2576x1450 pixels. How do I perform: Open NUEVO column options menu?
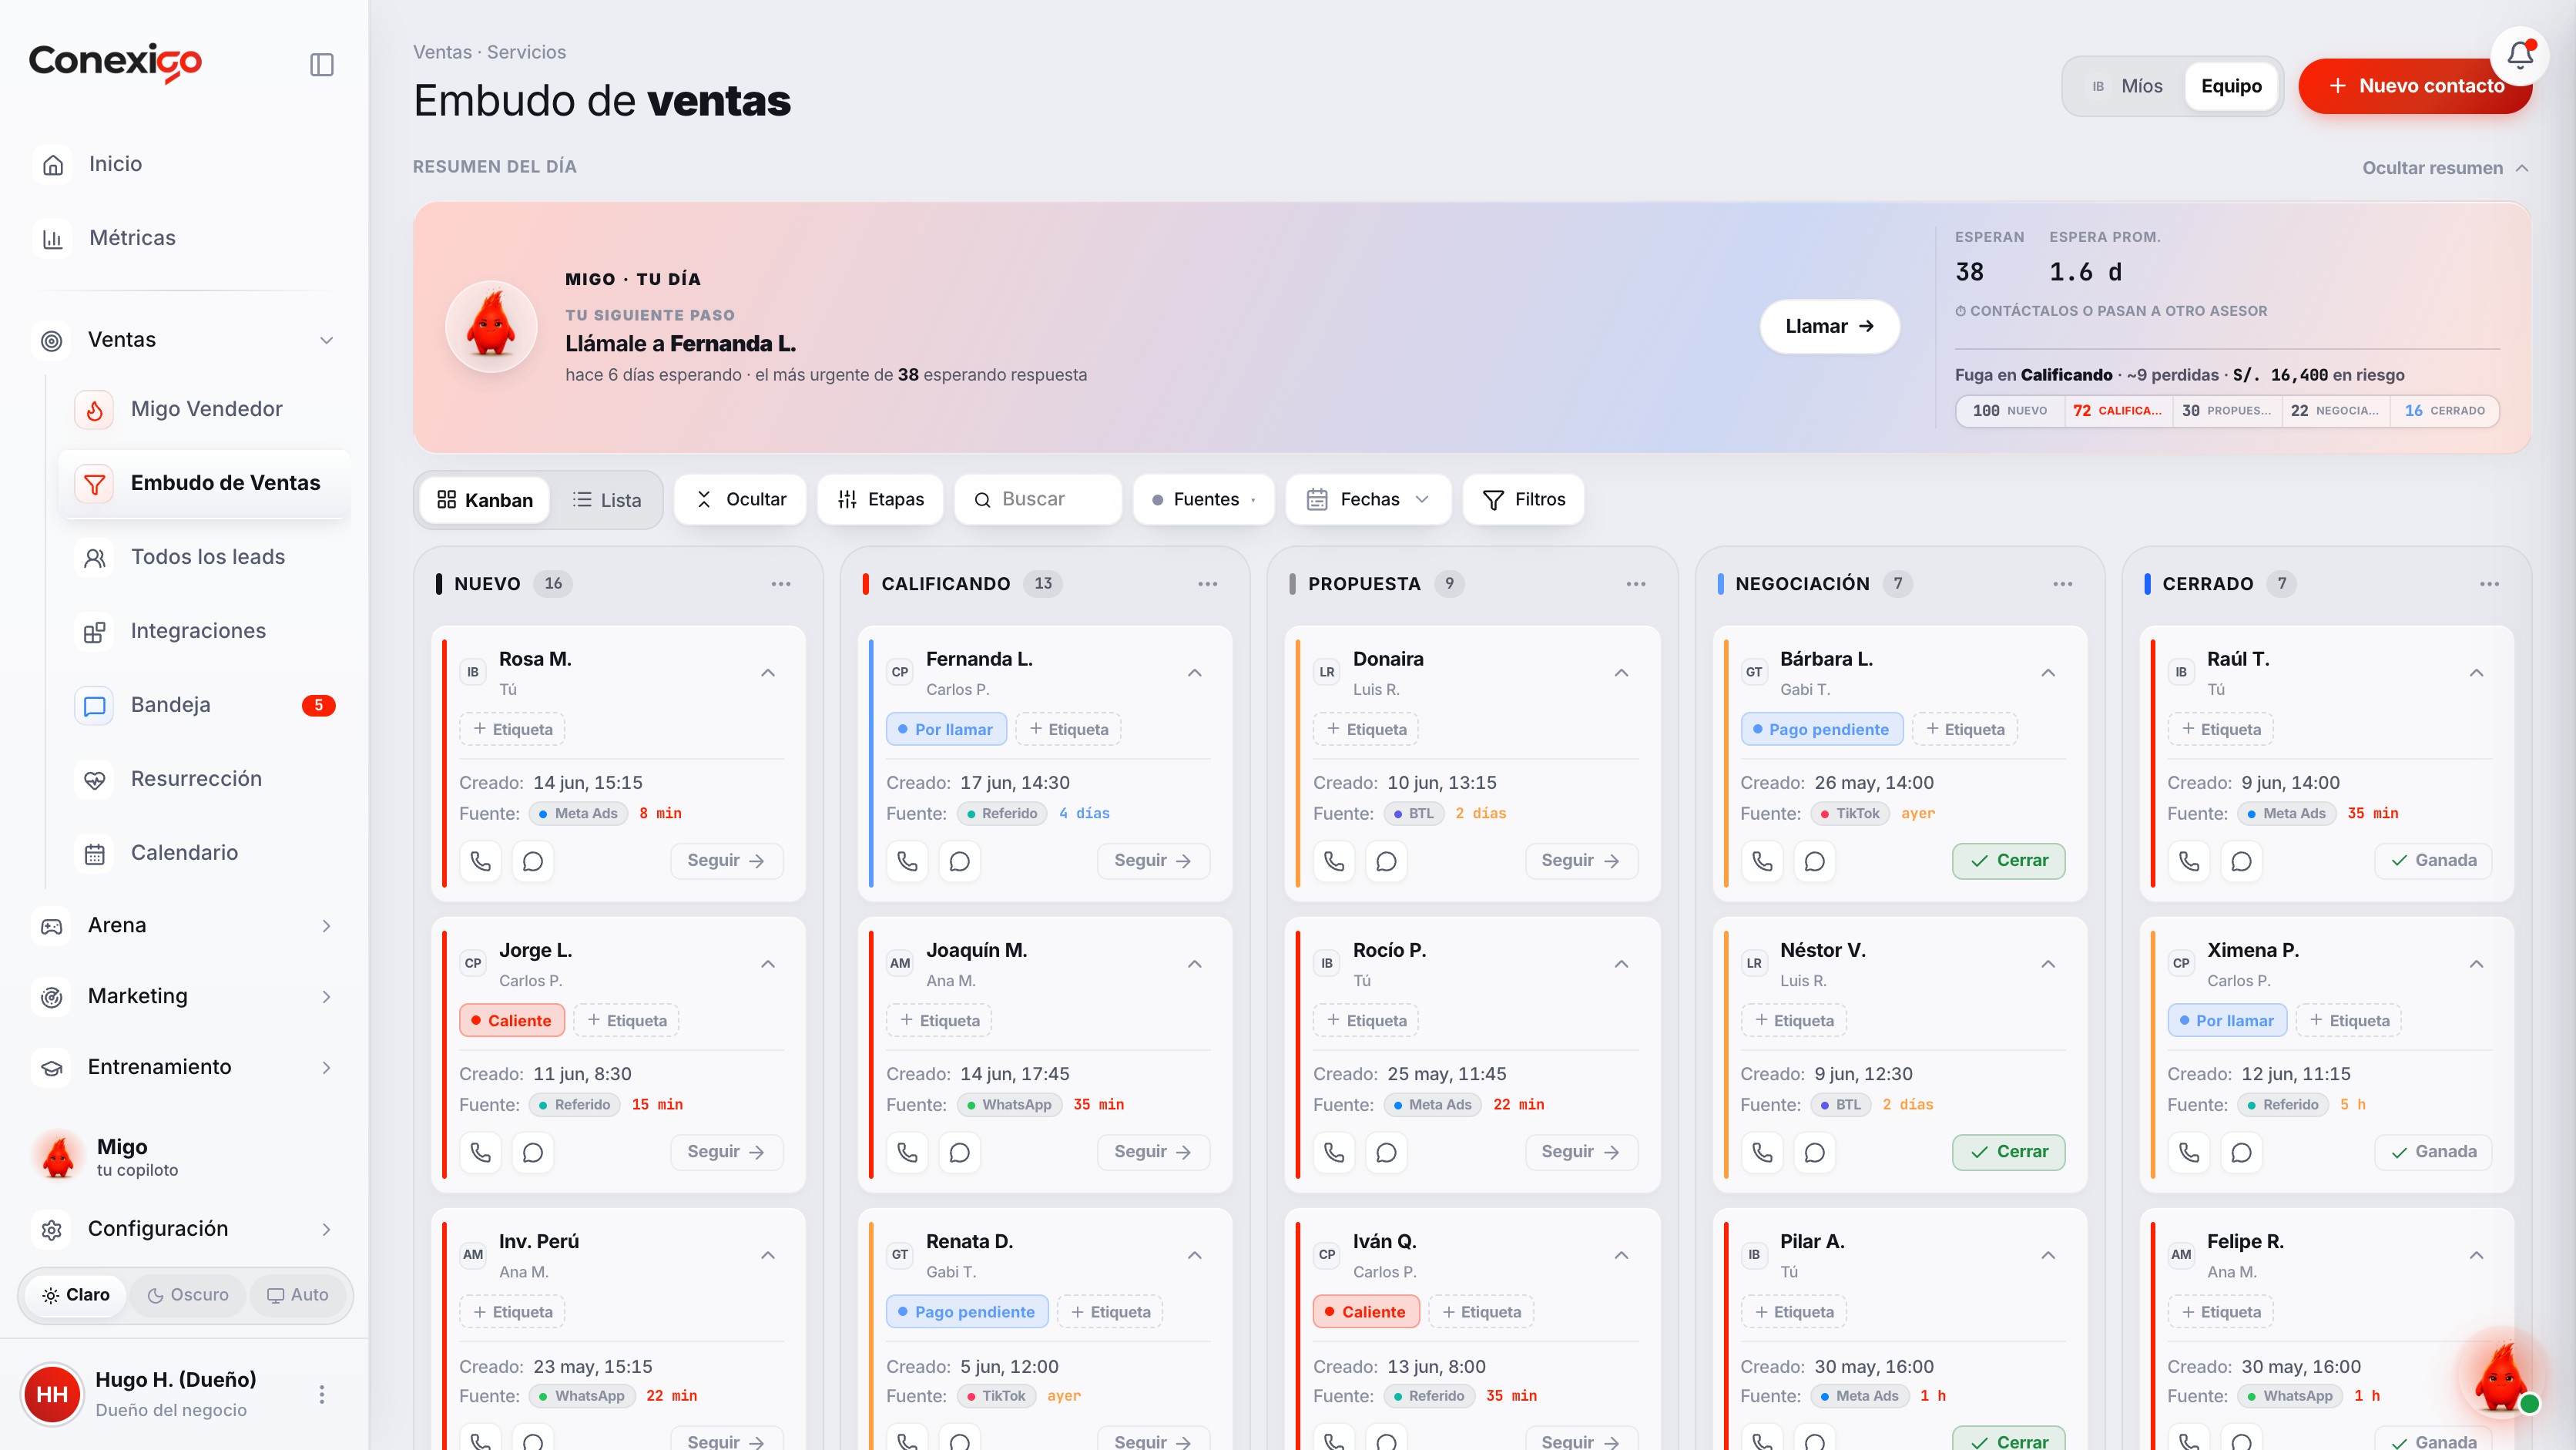pos(781,584)
